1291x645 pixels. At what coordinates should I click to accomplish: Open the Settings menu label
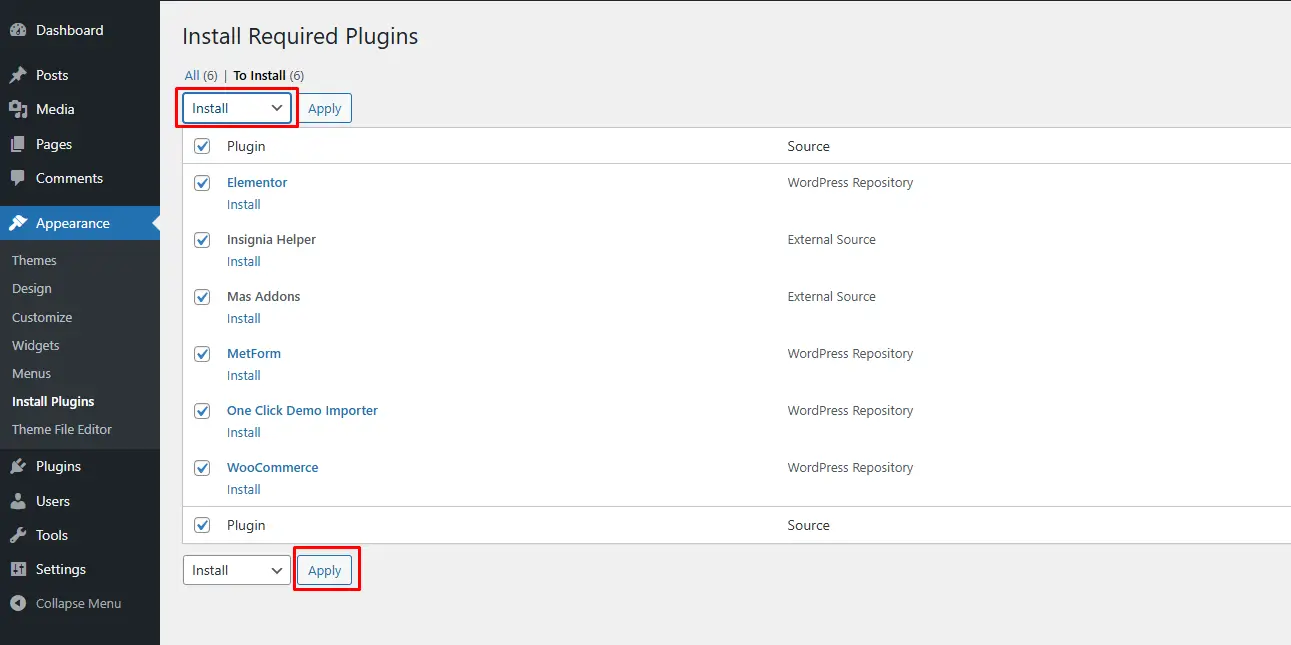click(61, 569)
